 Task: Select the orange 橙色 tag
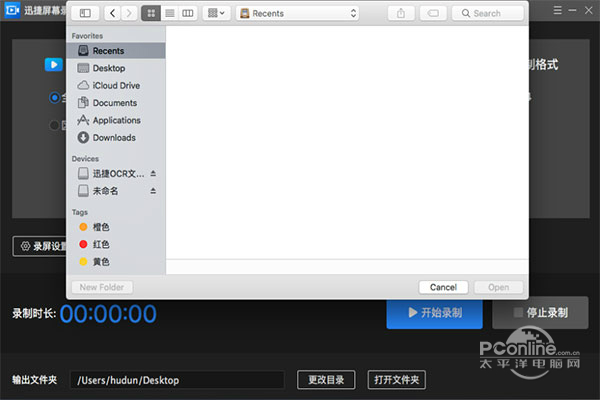94,227
